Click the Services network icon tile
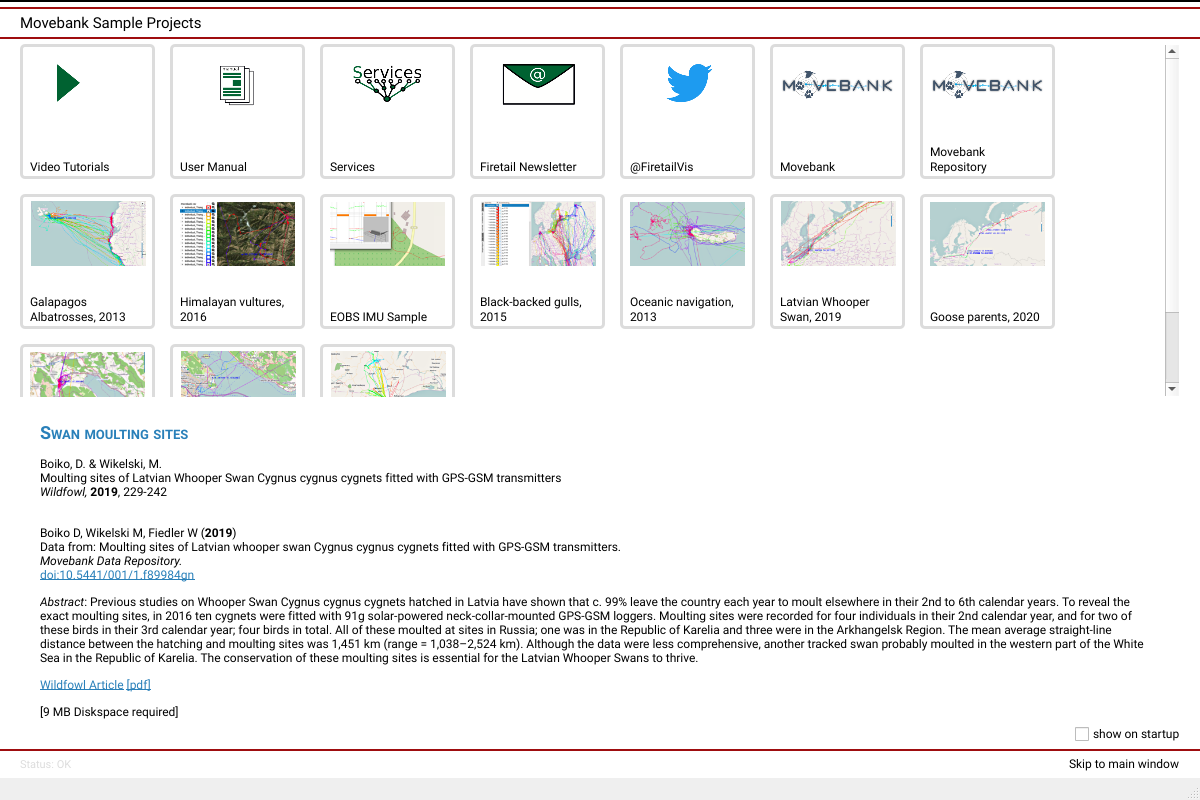Screen dimensions: 1200x800 (387, 84)
